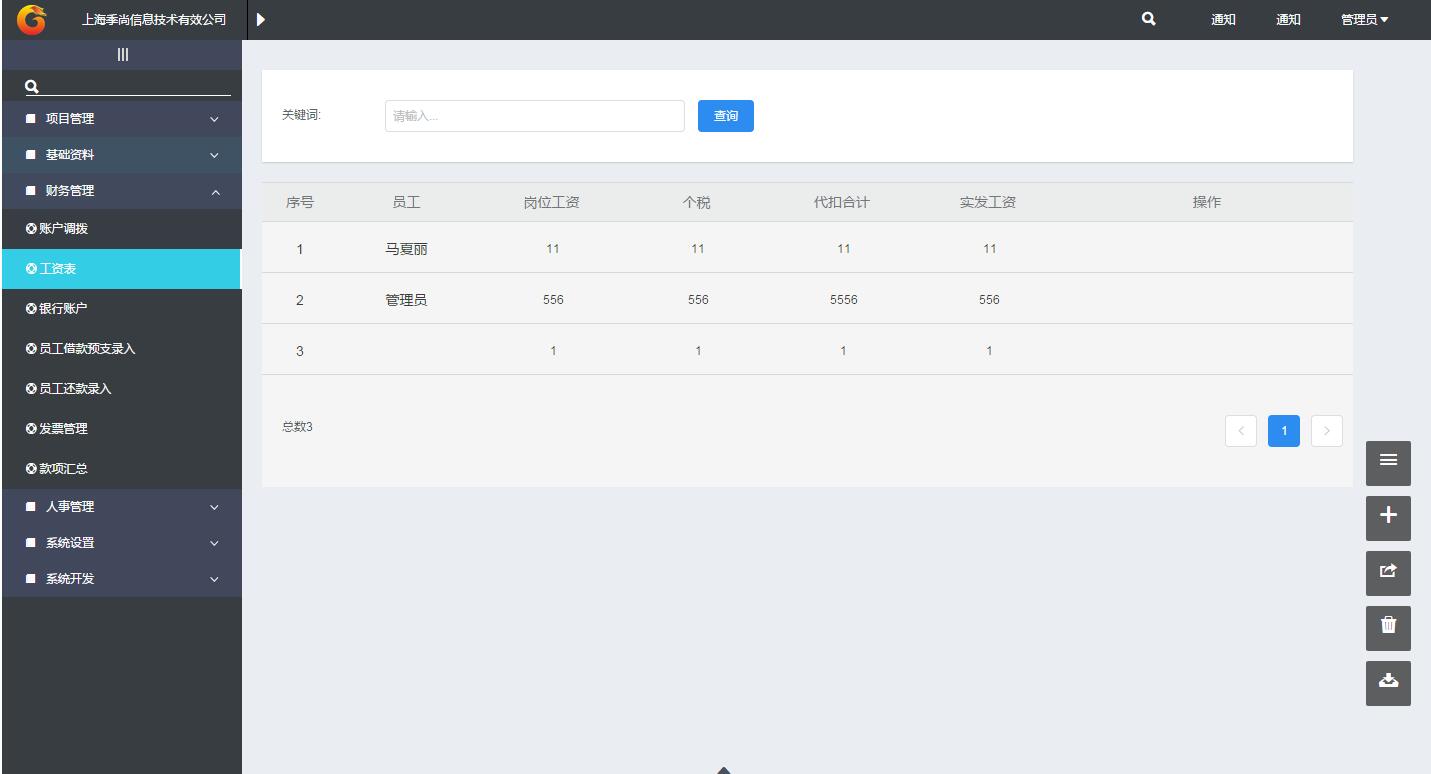Go to previous page arrow button
Screen dimensions: 1431x774
[1241, 431]
